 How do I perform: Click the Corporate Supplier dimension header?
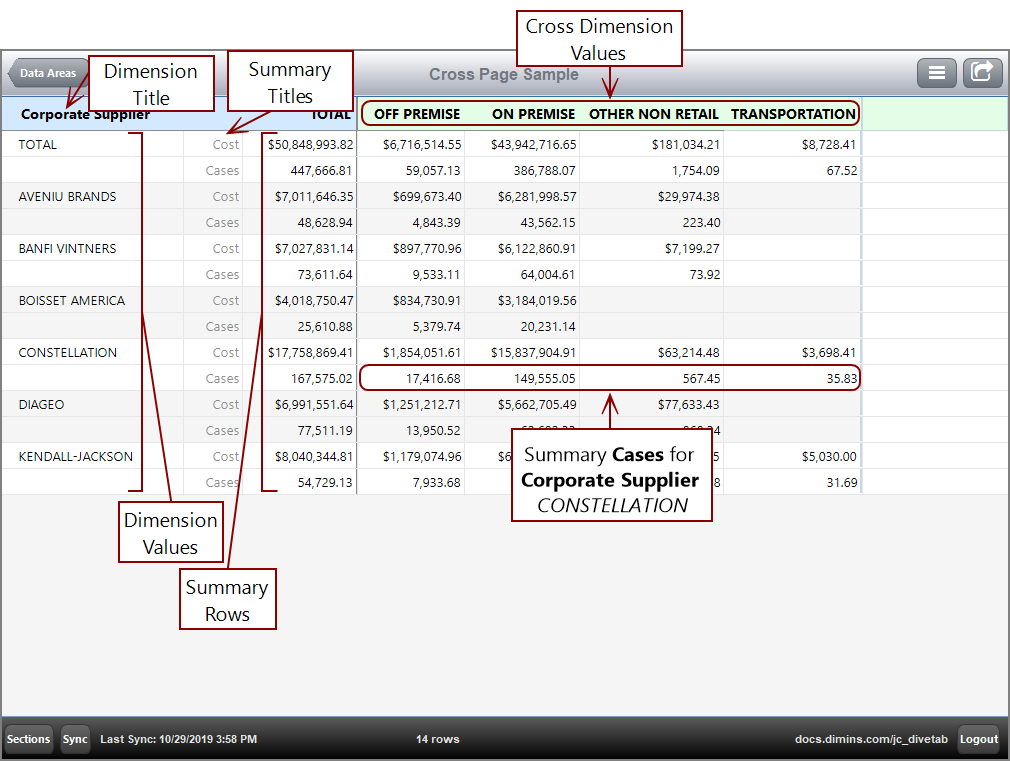point(85,114)
